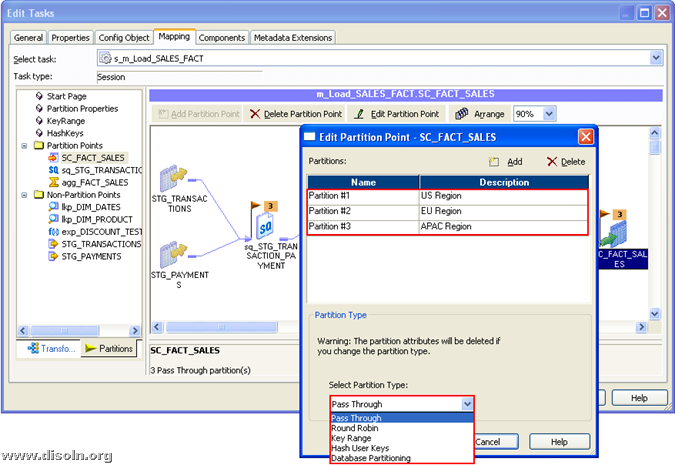
Task: Click Delete Partition Point in toolbar
Action: tap(296, 114)
